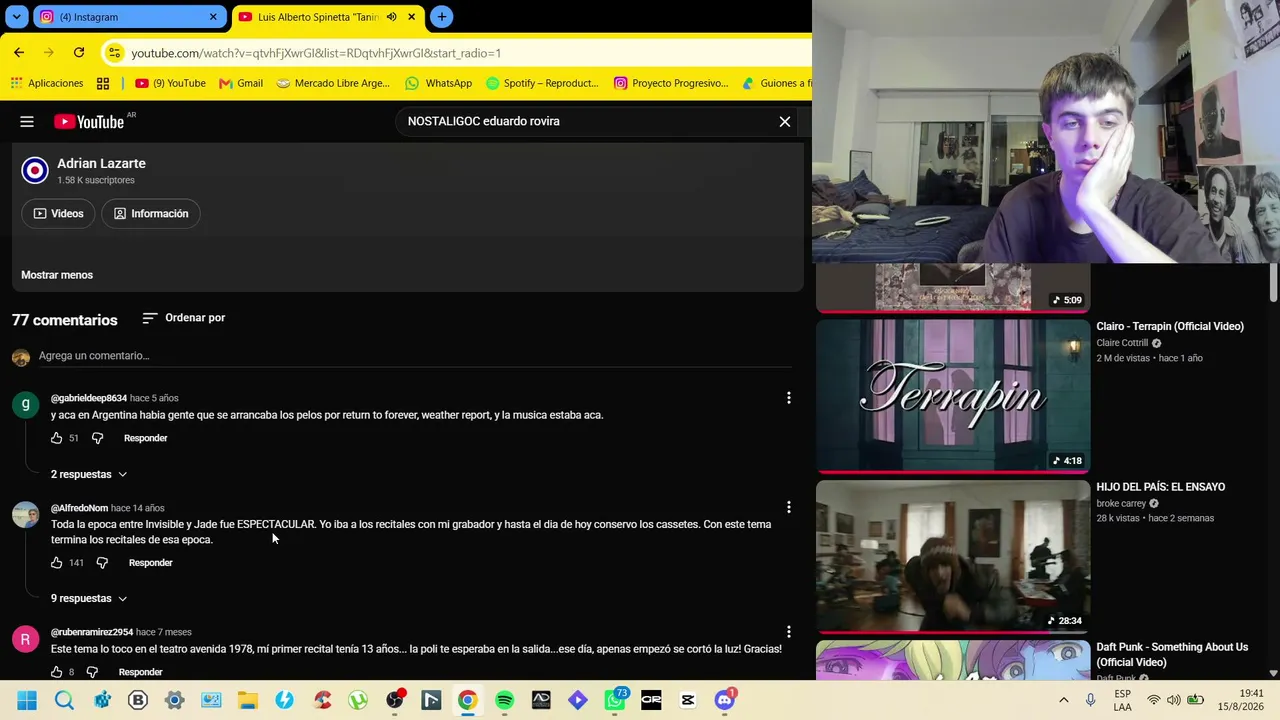View site information icon in address bar
Image resolution: width=1280 pixels, height=720 pixels.
[114, 53]
